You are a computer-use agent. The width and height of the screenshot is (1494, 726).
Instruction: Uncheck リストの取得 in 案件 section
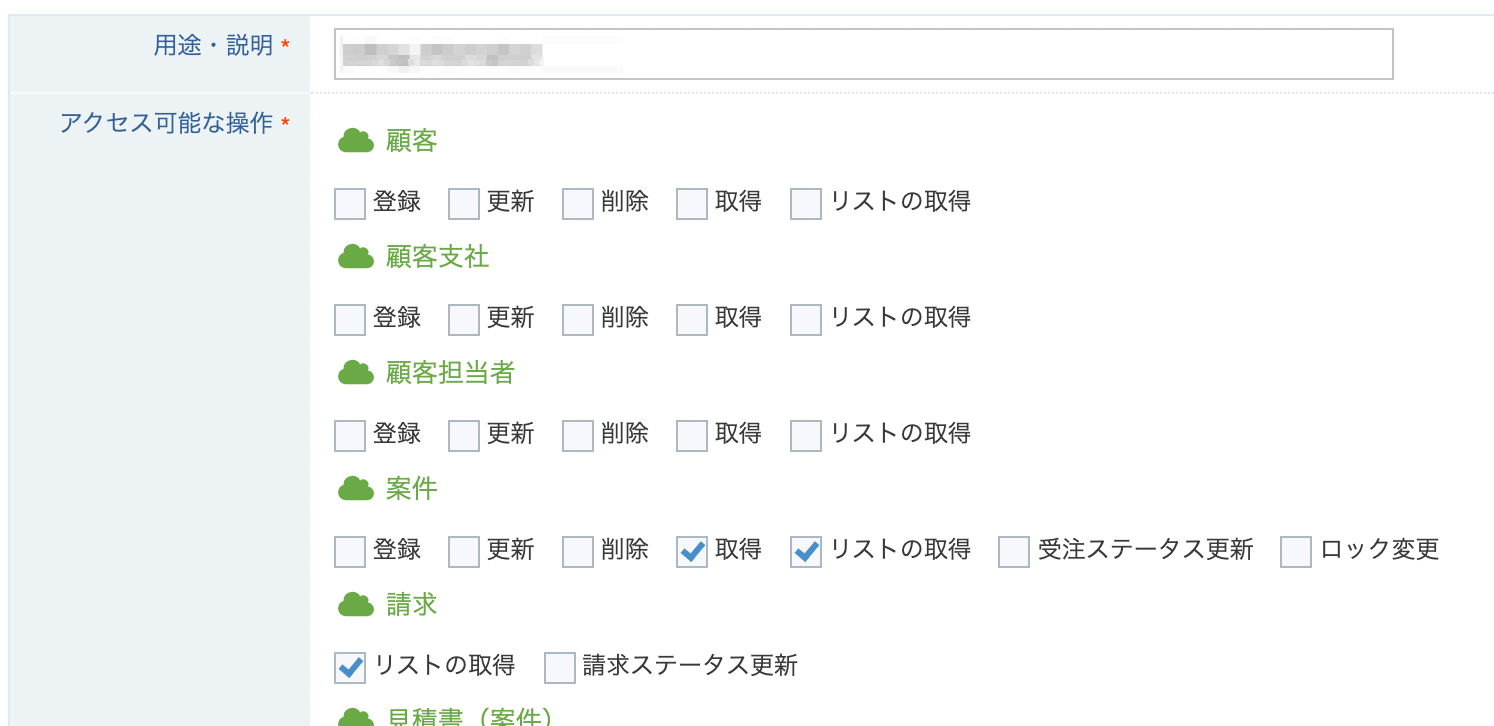806,552
